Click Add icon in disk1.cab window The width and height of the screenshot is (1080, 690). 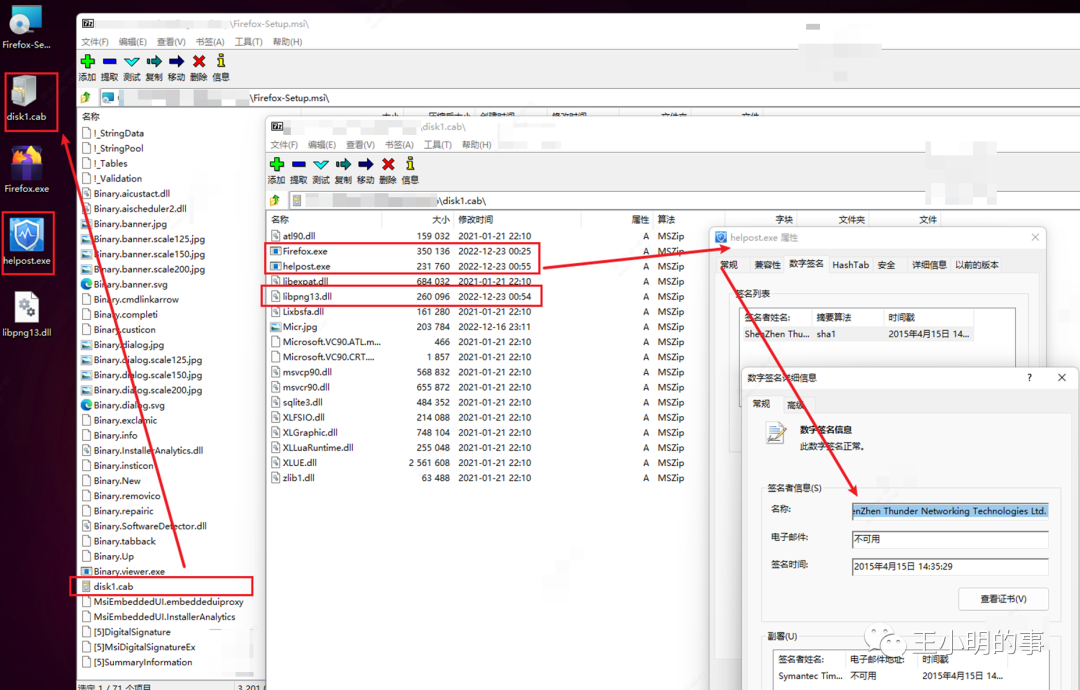point(277,164)
